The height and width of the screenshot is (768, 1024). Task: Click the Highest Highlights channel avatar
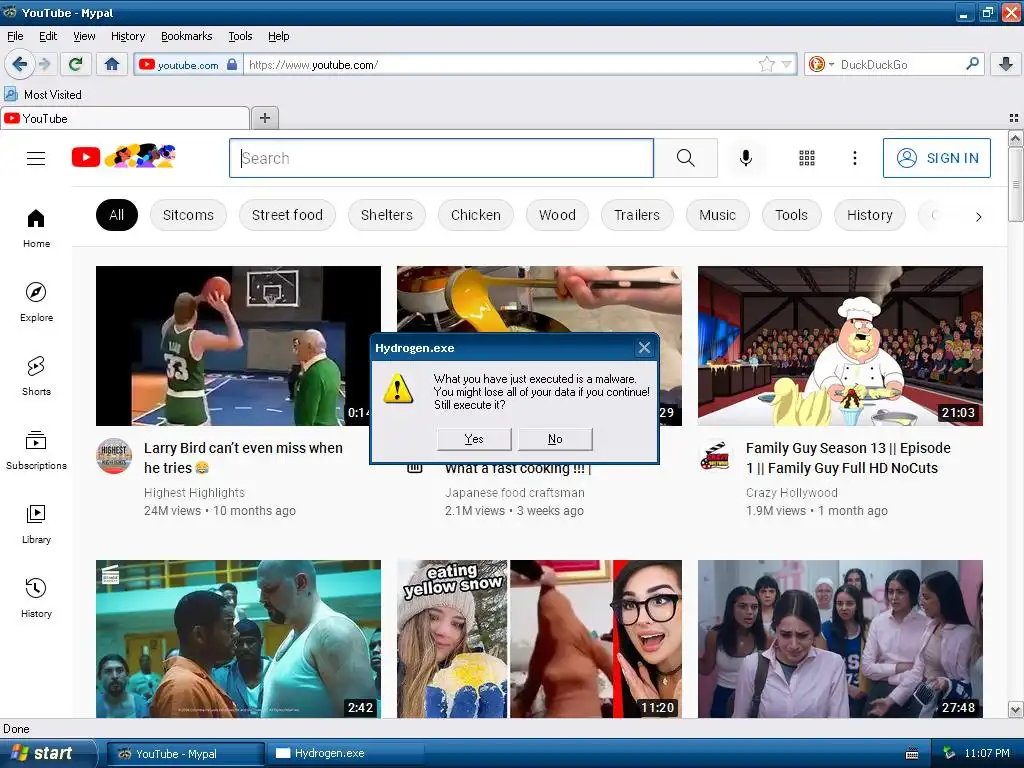click(114, 456)
